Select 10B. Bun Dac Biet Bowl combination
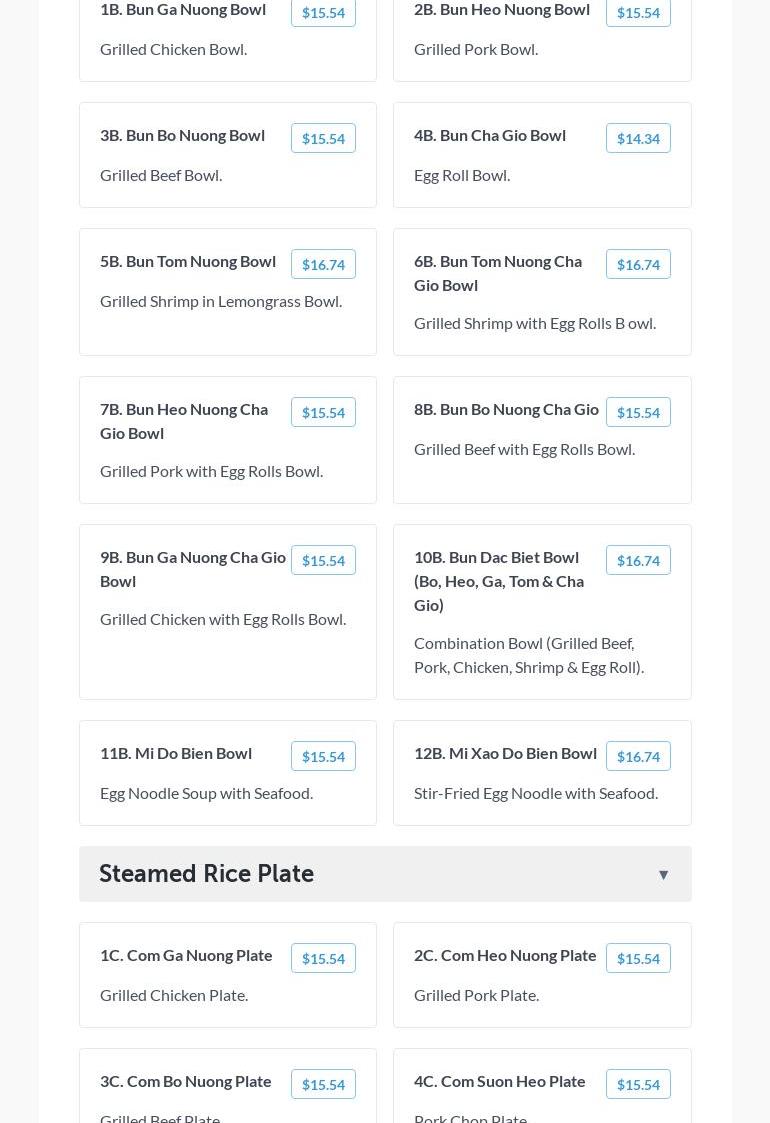The width and height of the screenshot is (770, 1123). pos(499,581)
